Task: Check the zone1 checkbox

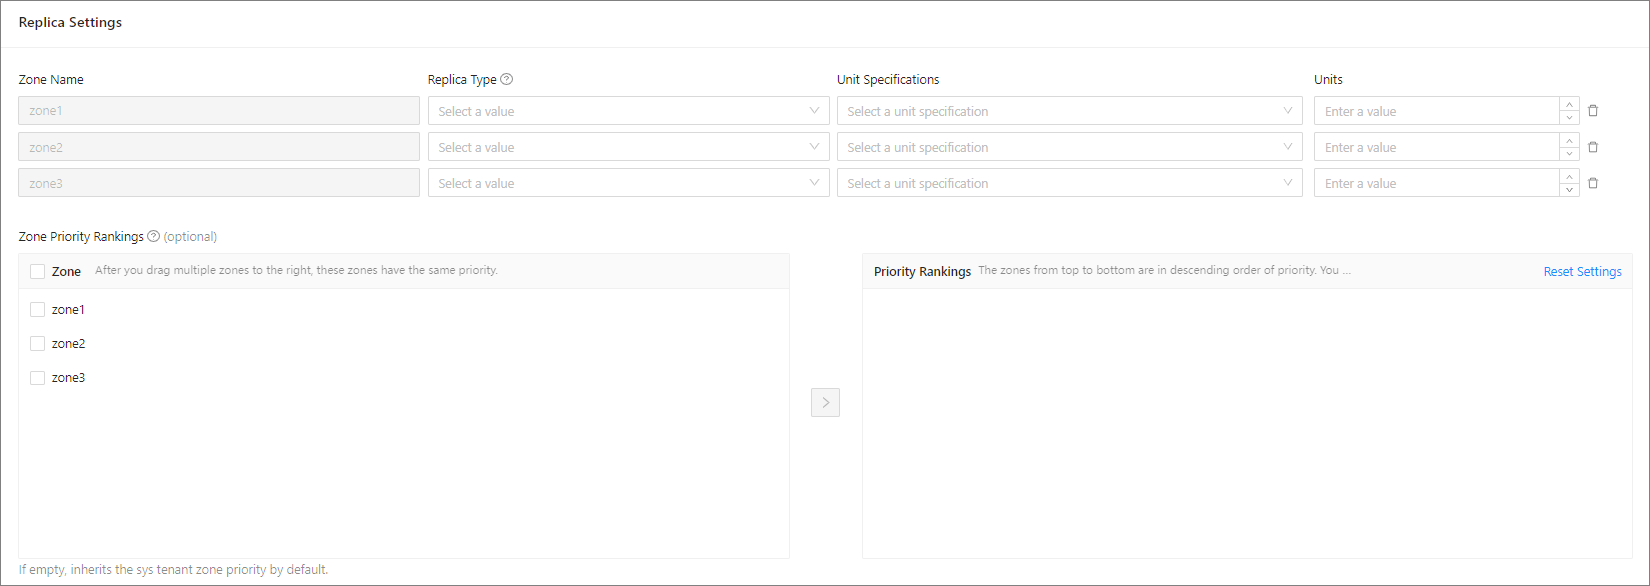Action: [x=38, y=310]
